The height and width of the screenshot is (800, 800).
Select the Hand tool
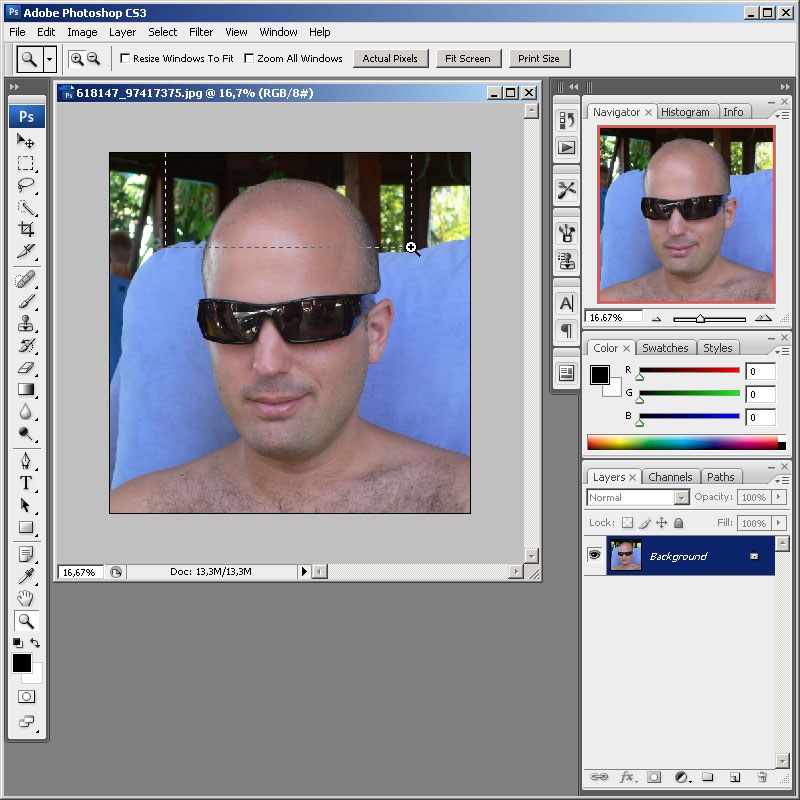(26, 598)
